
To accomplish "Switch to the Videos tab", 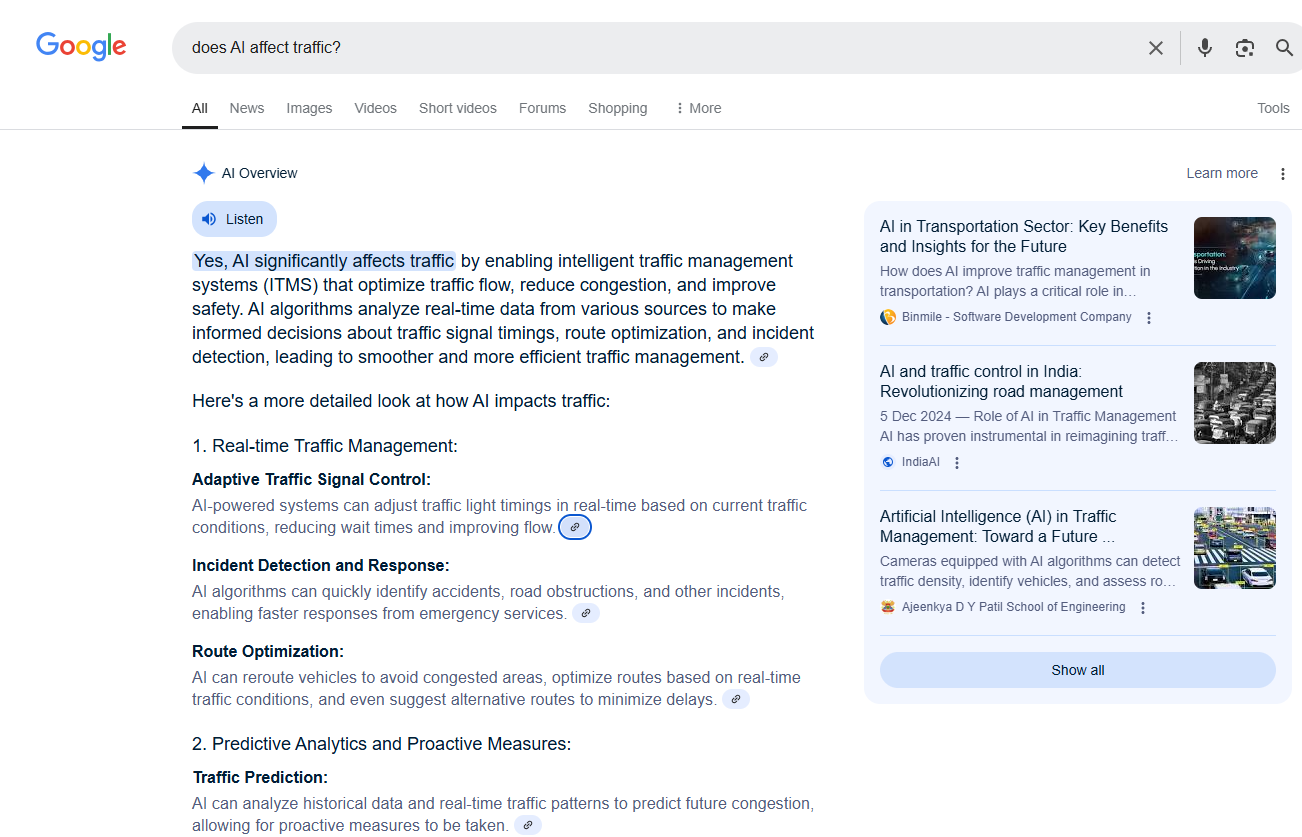I will pos(375,108).
